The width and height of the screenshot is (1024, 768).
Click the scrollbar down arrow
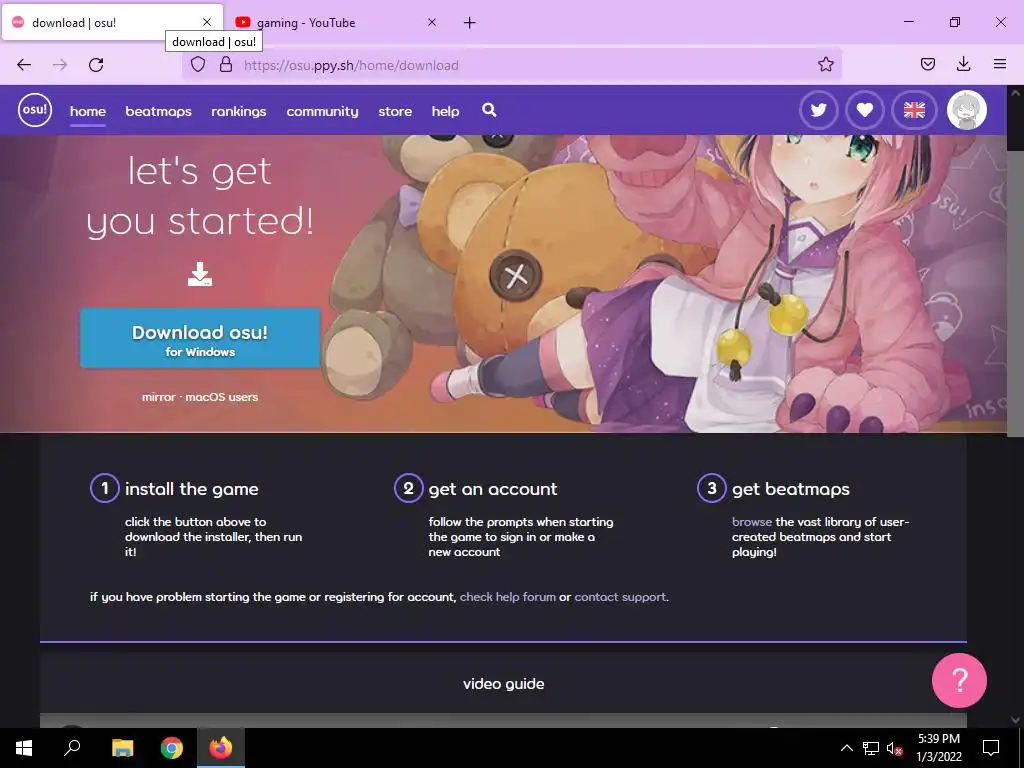(1015, 720)
